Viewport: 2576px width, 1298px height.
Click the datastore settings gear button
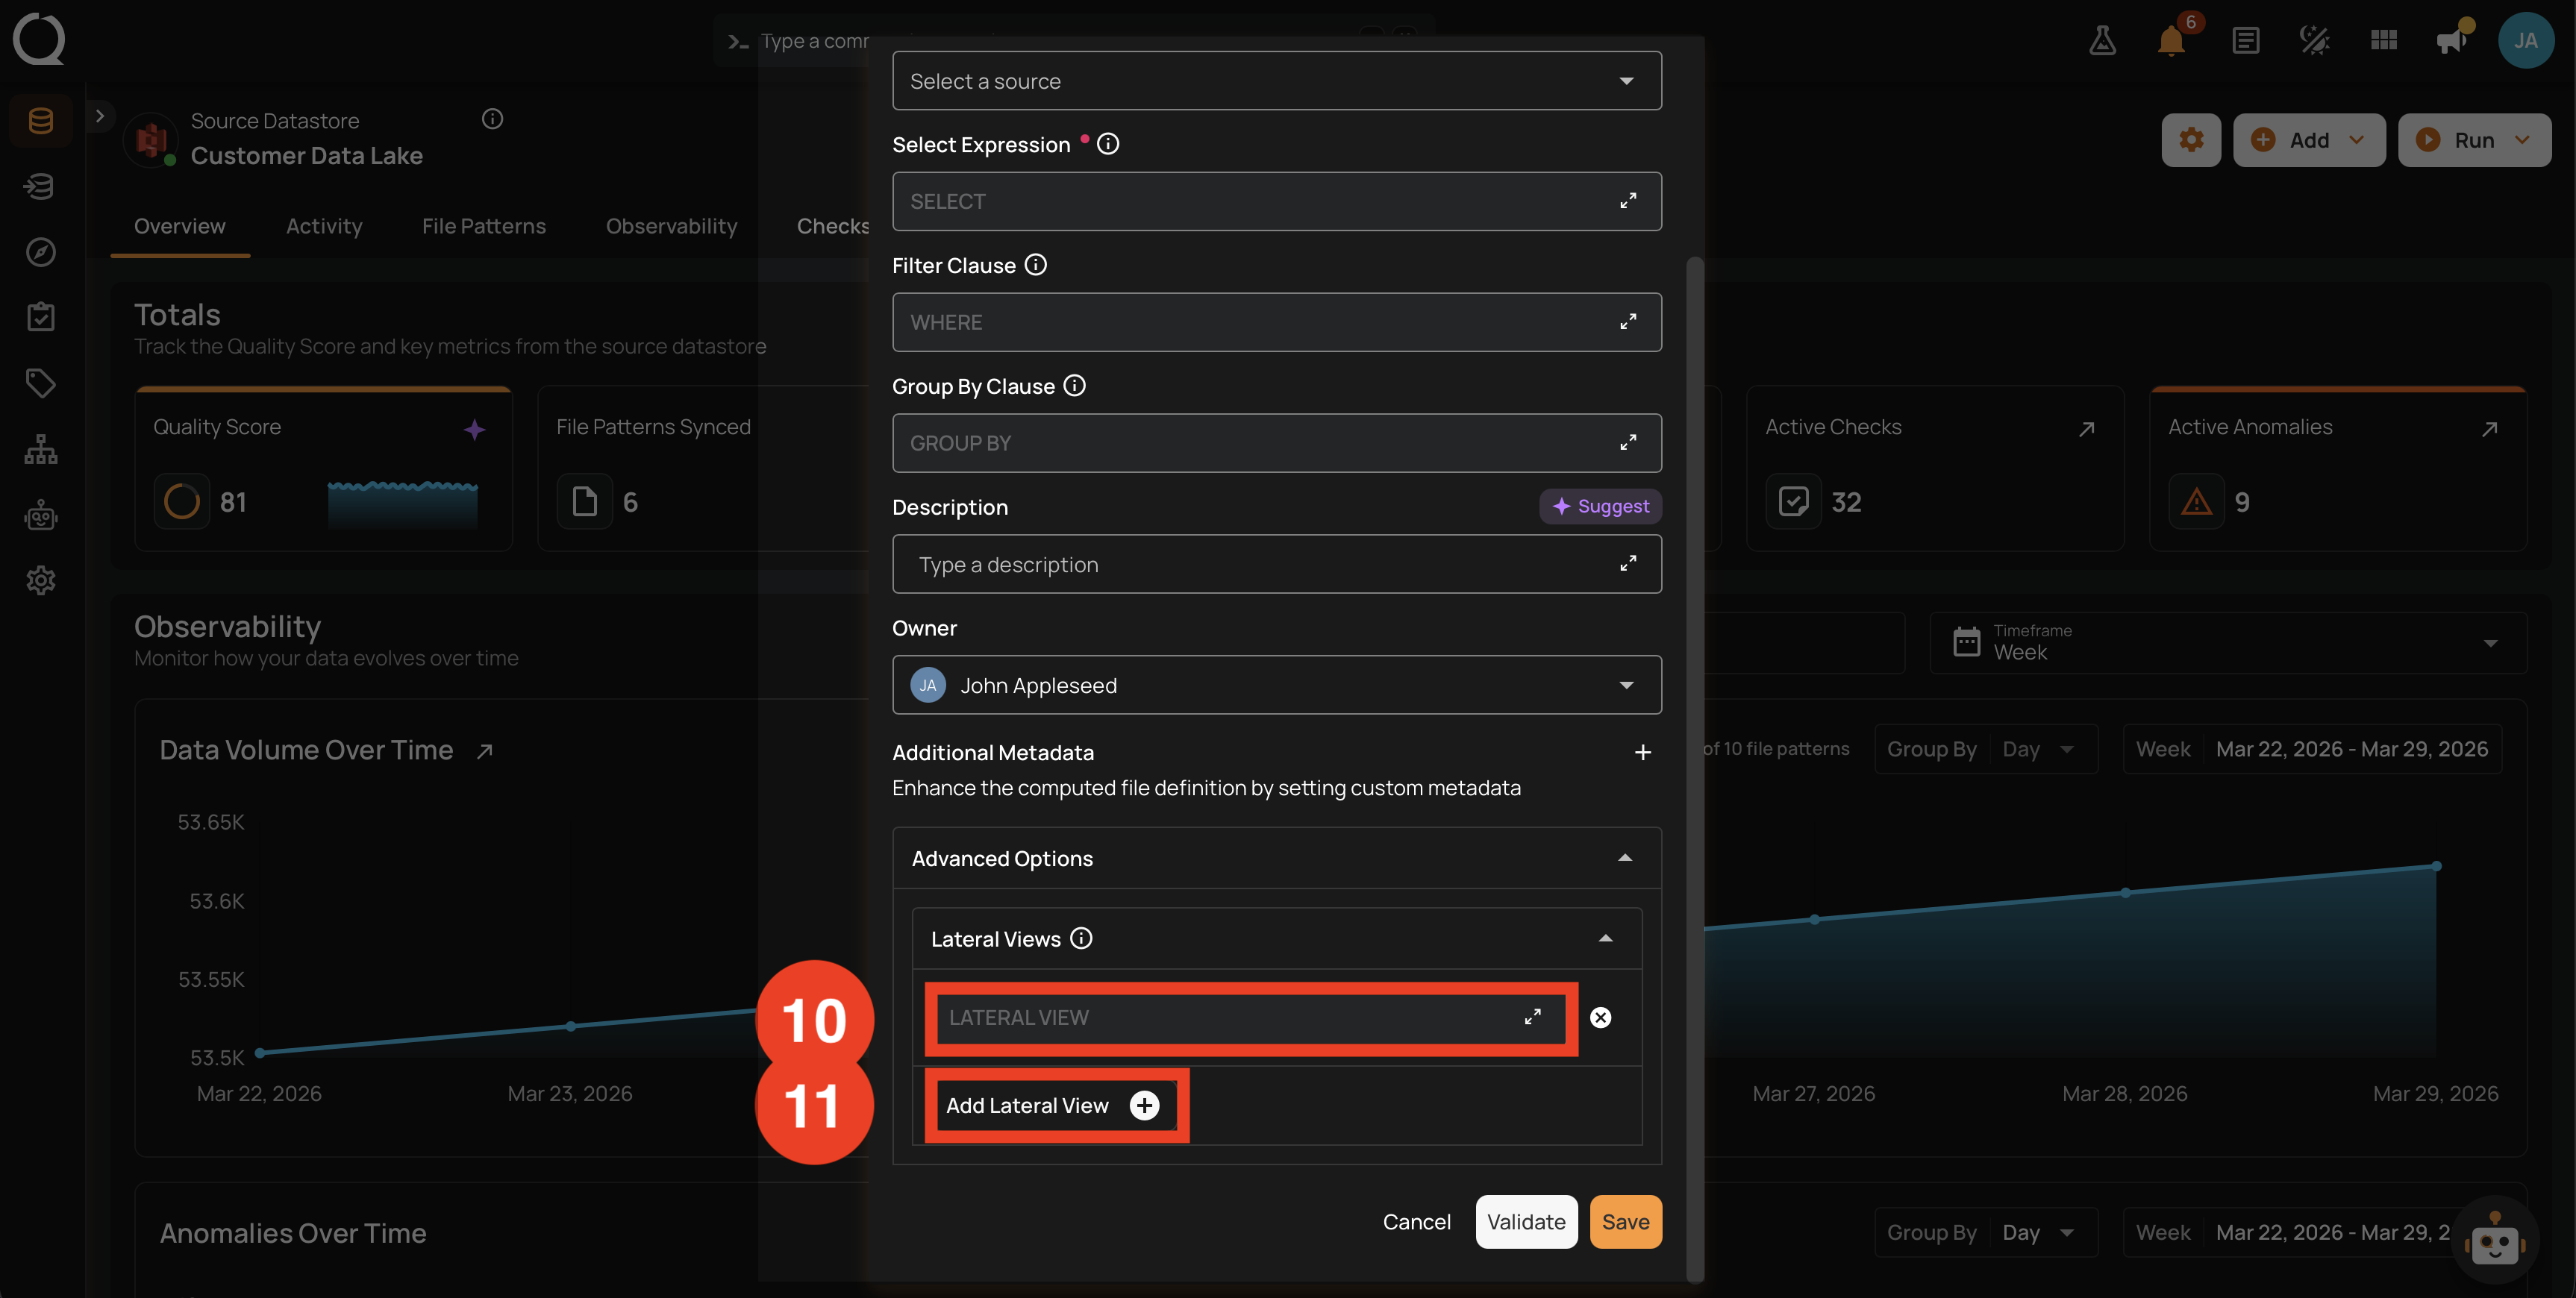click(2191, 140)
